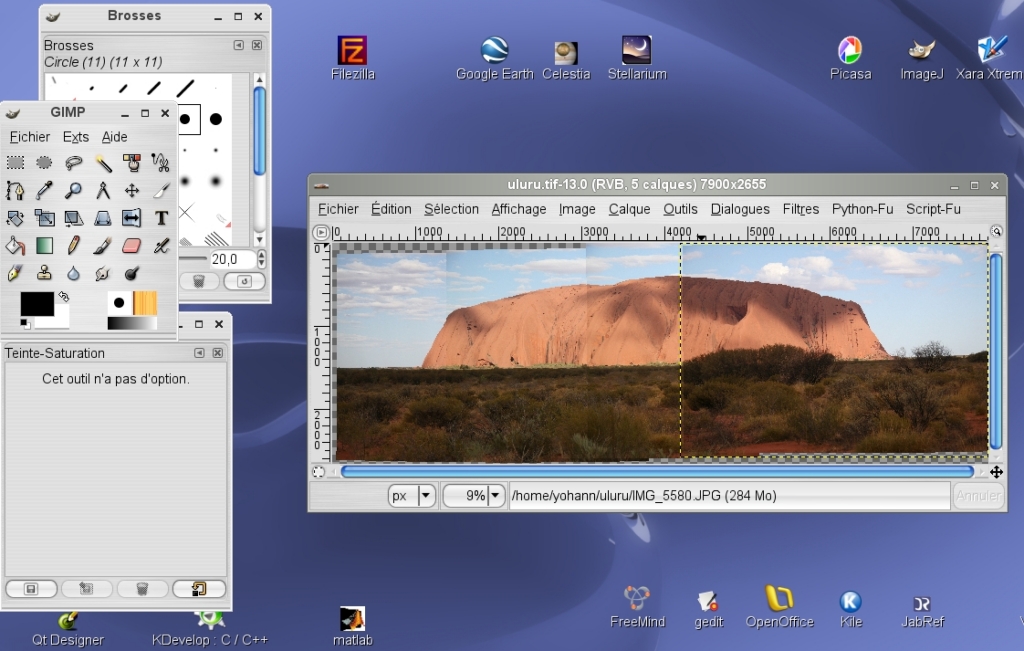Pick the Select by Color tool
Screen dimensions: 1024x651
click(x=131, y=162)
